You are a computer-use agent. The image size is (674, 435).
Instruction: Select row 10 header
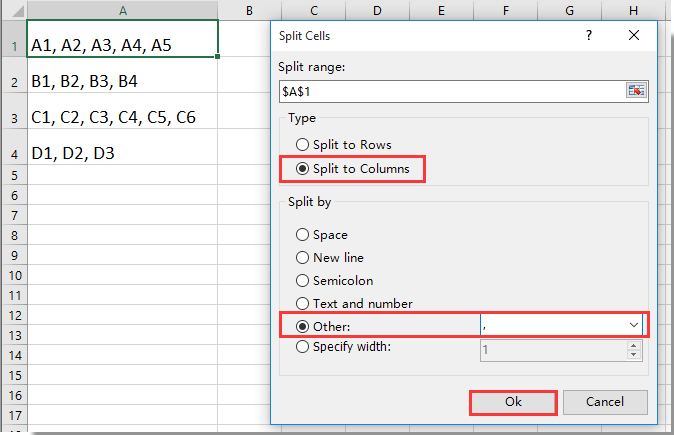(14, 275)
